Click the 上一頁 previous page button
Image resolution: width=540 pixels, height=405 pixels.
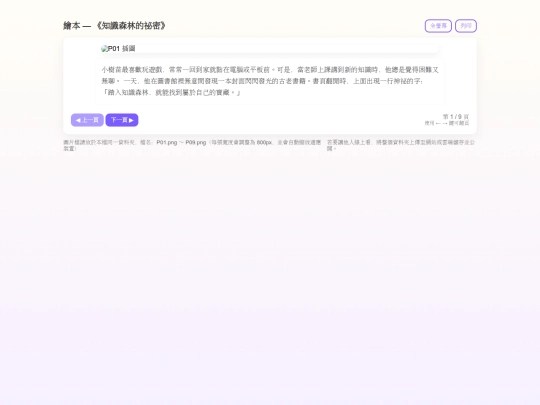click(87, 120)
